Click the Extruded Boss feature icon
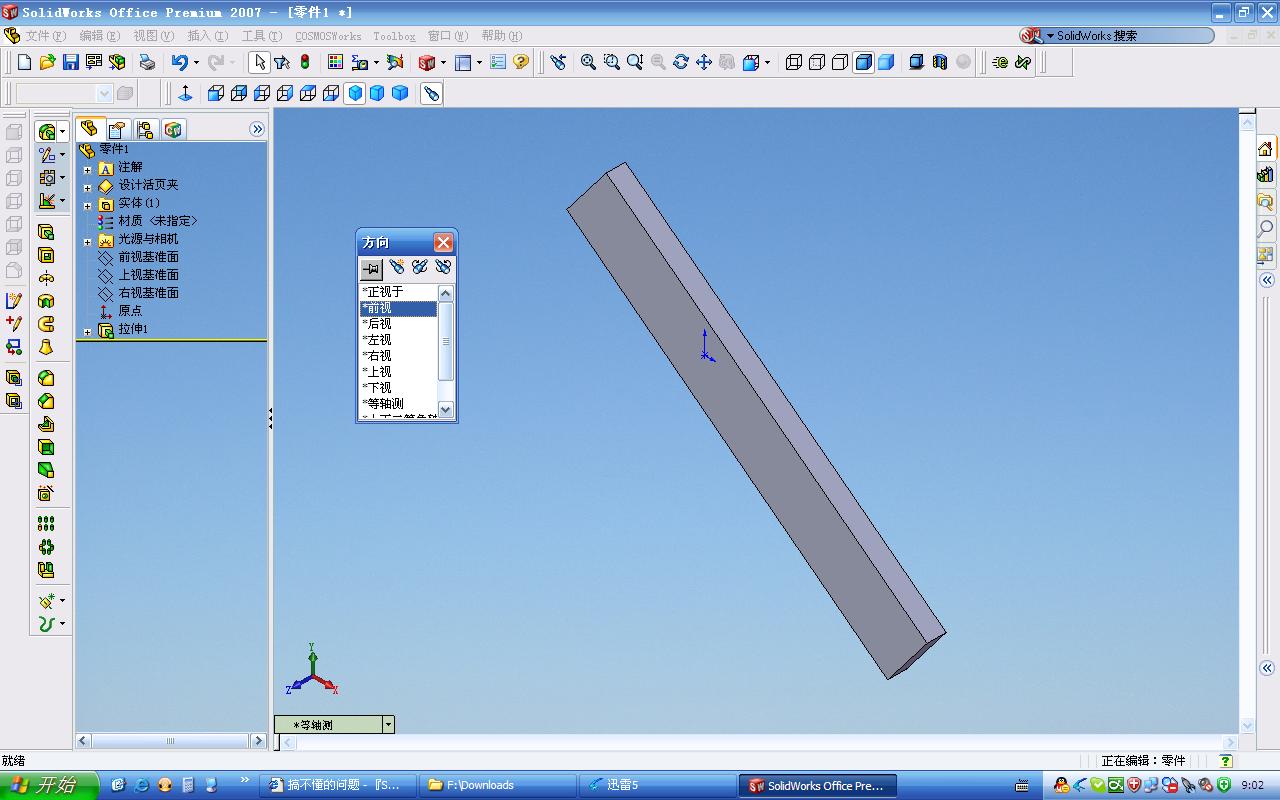The width and height of the screenshot is (1280, 800). pyautogui.click(x=46, y=232)
